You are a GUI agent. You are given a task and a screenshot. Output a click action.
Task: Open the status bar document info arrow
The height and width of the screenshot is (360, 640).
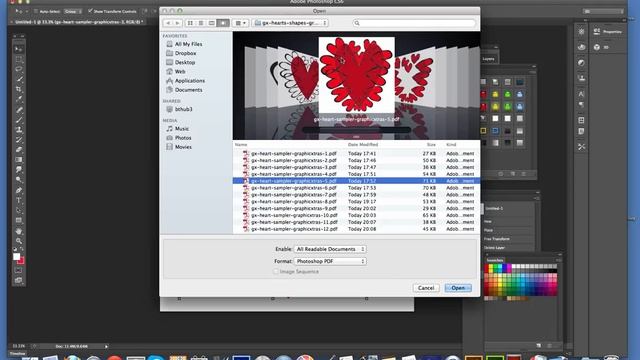[107, 347]
